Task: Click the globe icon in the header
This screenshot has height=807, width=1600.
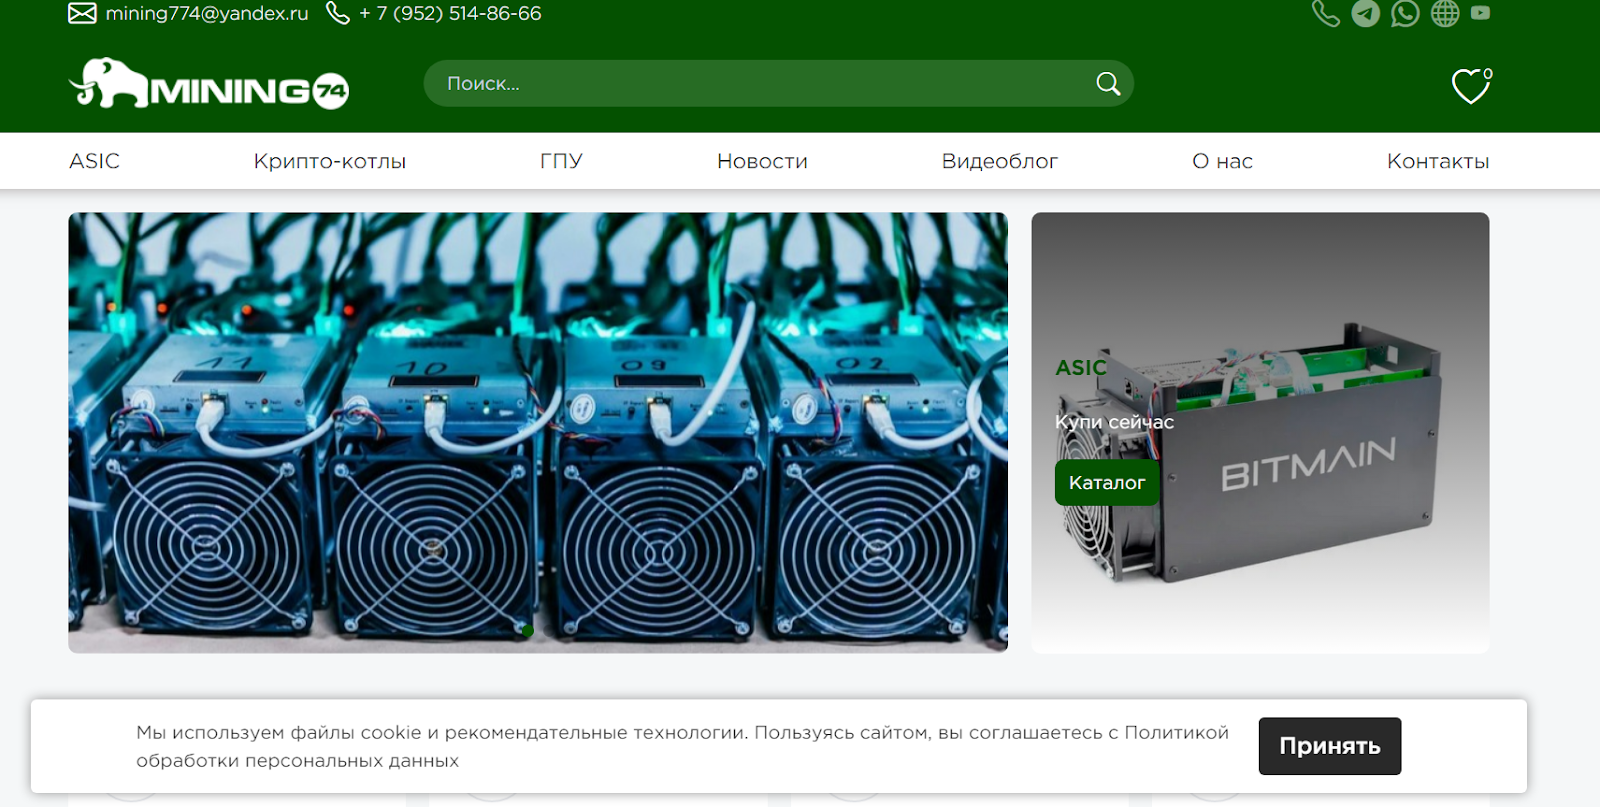Action: 1445,13
